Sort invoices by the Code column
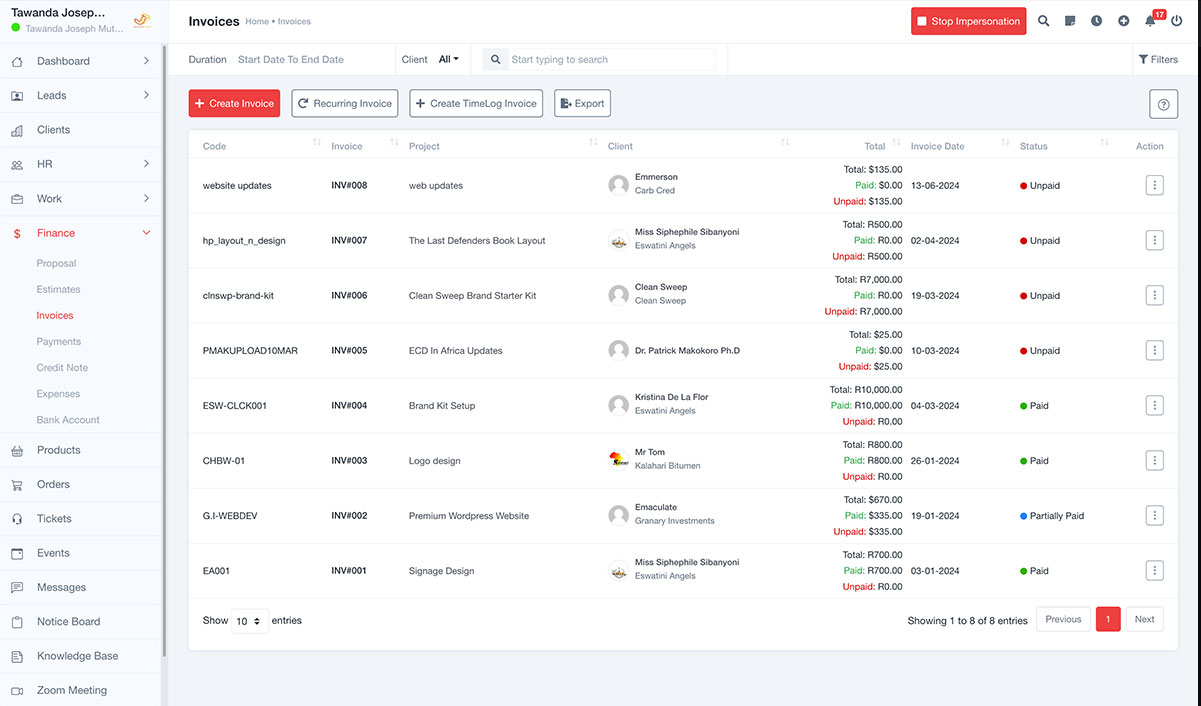The width and height of the screenshot is (1201, 706). pyautogui.click(x=215, y=146)
